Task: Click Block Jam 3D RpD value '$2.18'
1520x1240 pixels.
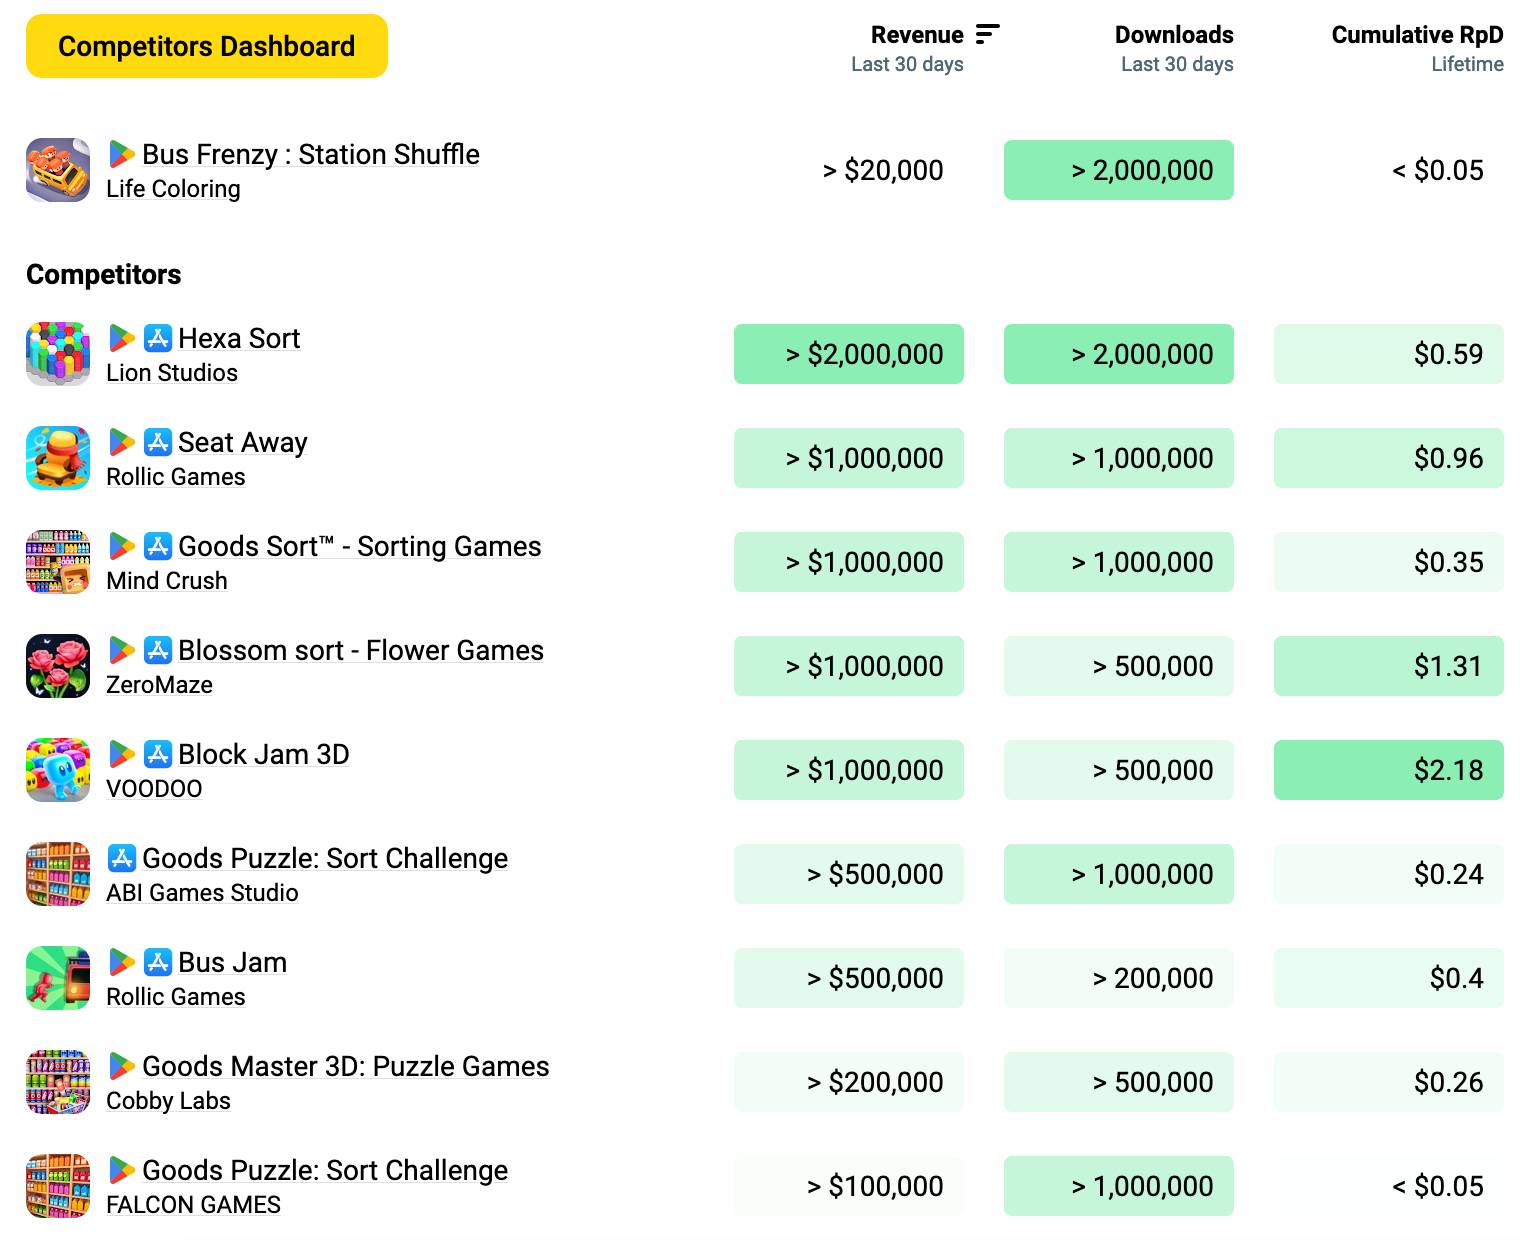Action: [x=1389, y=770]
